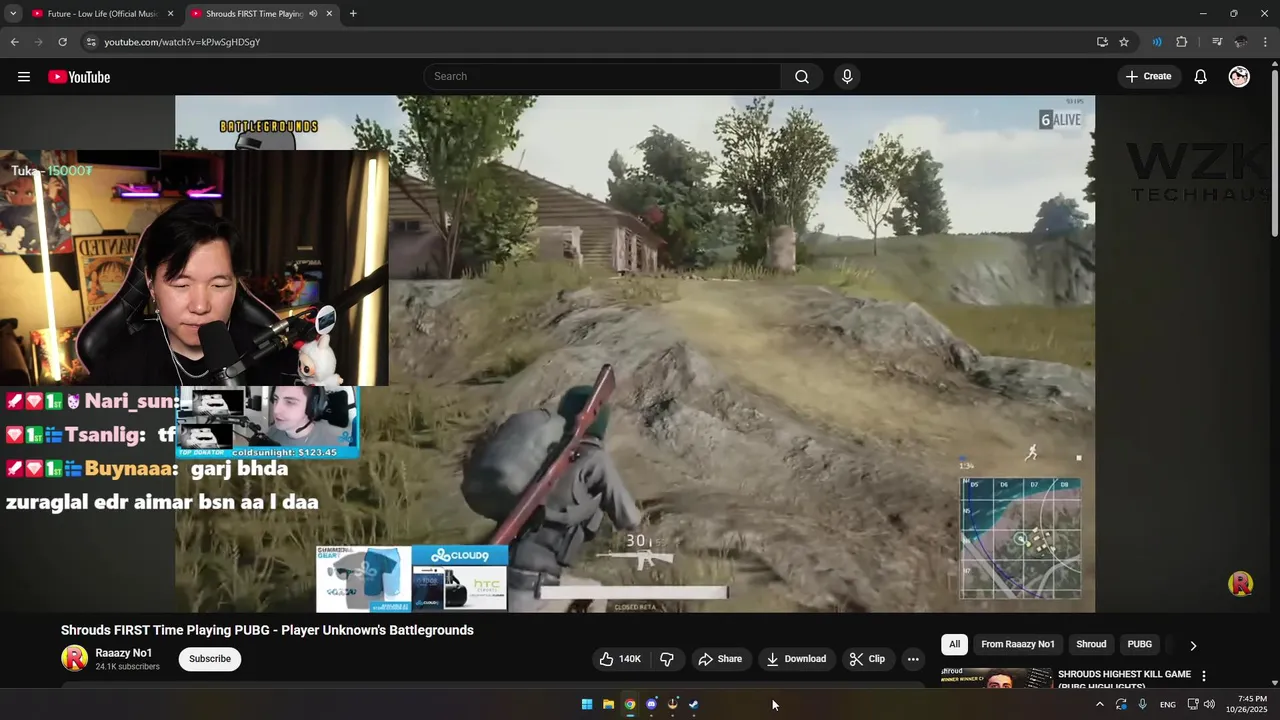Open the Raaazy No1 channel name link

[x=124, y=653]
